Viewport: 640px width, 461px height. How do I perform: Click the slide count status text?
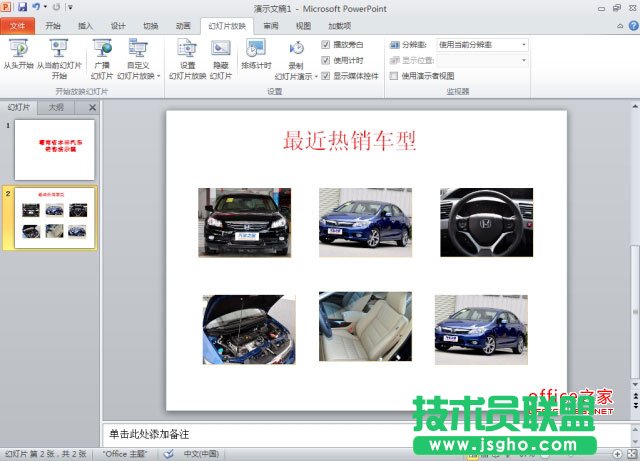click(x=46, y=454)
